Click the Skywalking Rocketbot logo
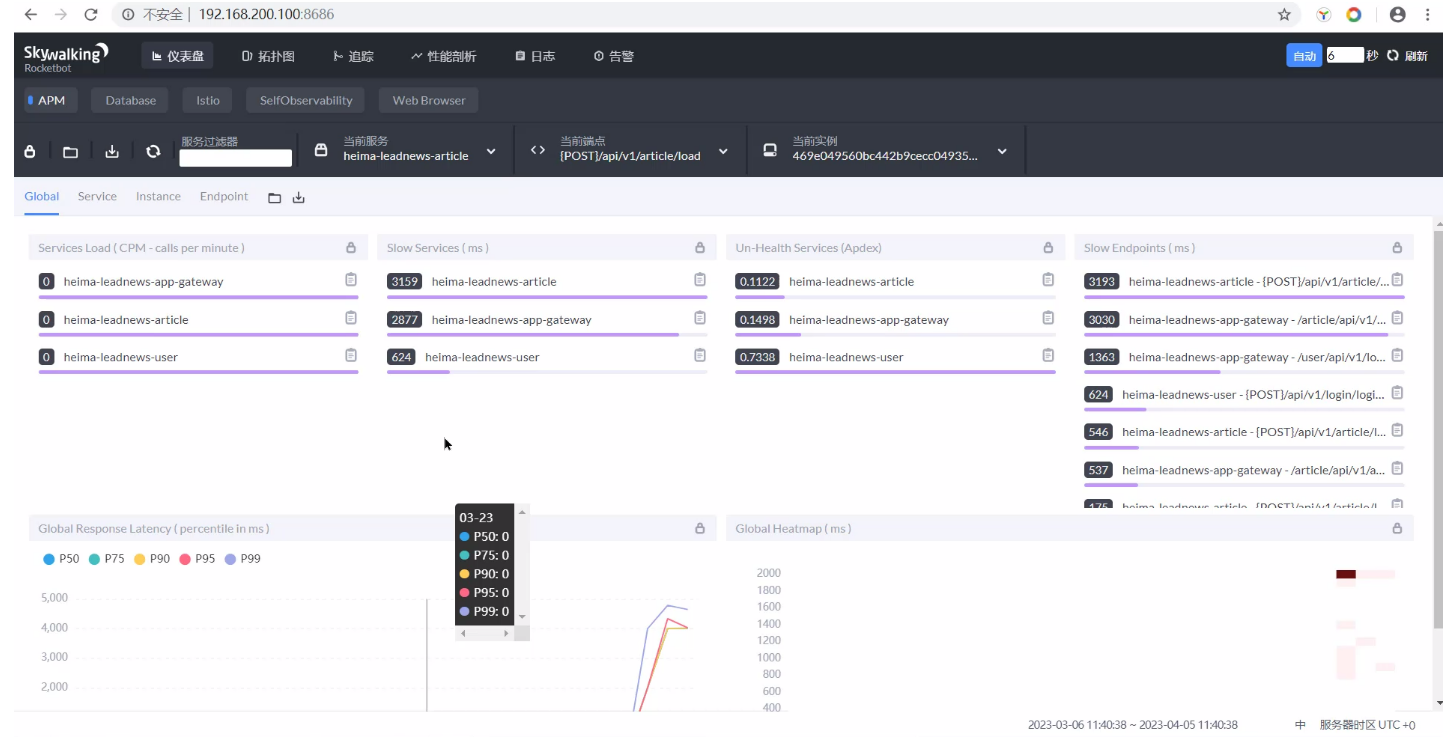 tap(66, 56)
